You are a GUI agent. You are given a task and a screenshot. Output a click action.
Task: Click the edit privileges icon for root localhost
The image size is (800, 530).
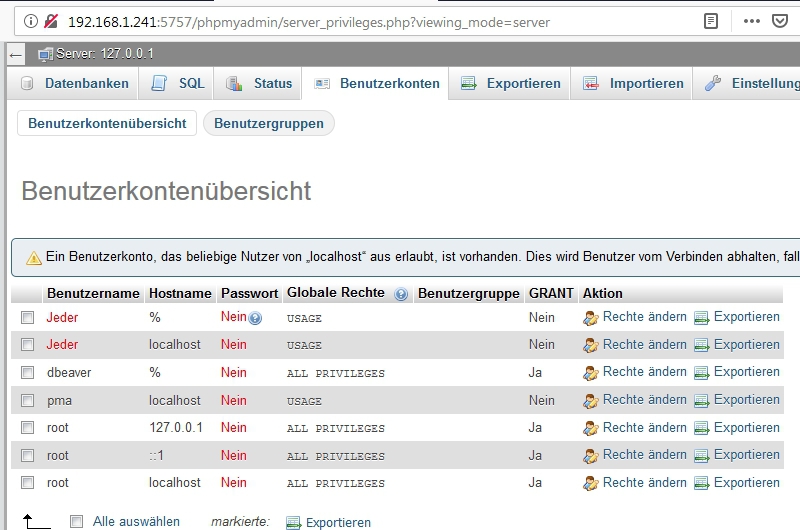[x=591, y=483]
